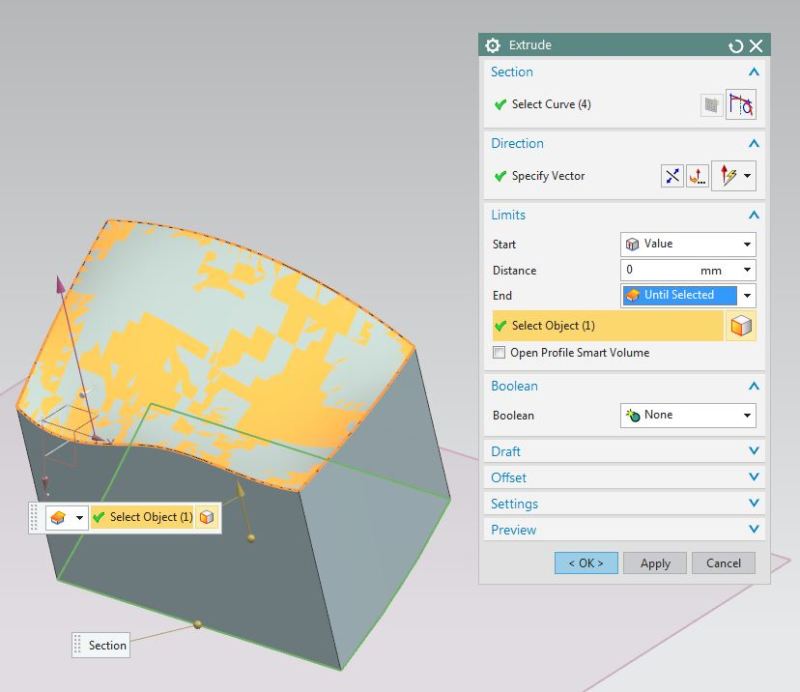Click the cube icon in the floating Select Object bar
Screen dimensions: 800x692
pyautogui.click(x=207, y=517)
